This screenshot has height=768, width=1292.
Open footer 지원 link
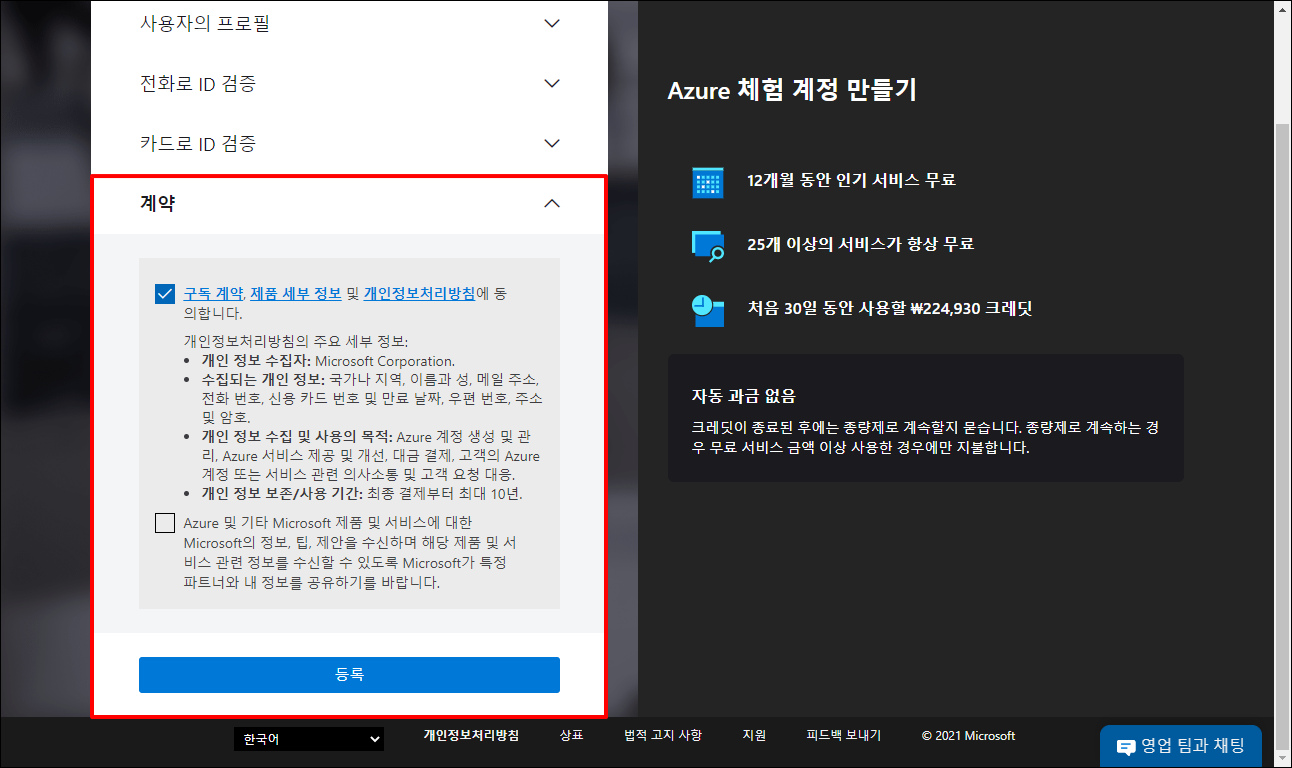pyautogui.click(x=754, y=735)
